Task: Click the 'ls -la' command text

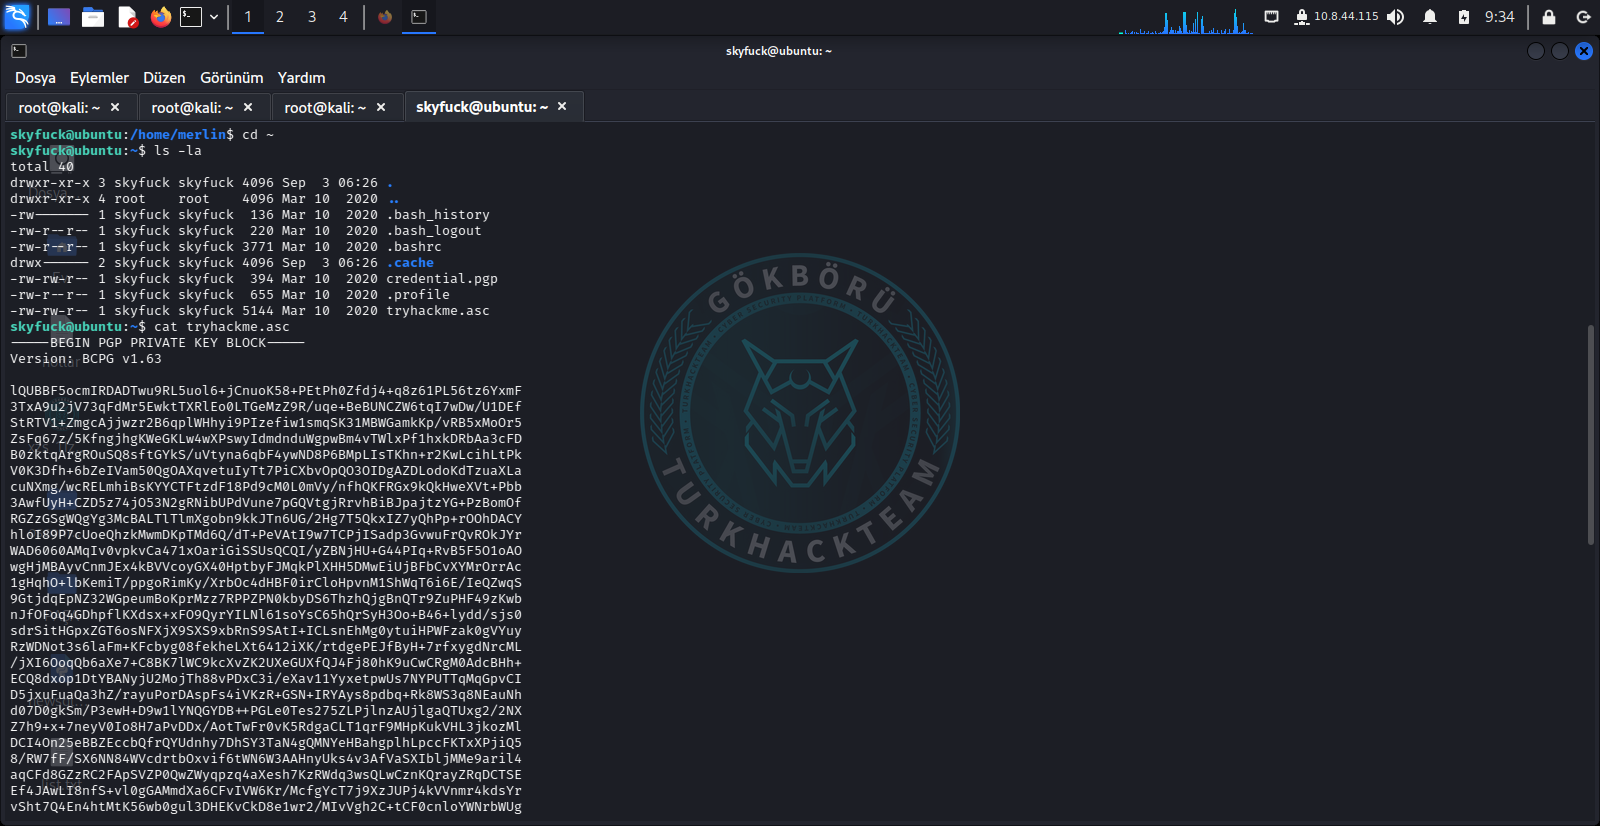Action: click(x=178, y=151)
